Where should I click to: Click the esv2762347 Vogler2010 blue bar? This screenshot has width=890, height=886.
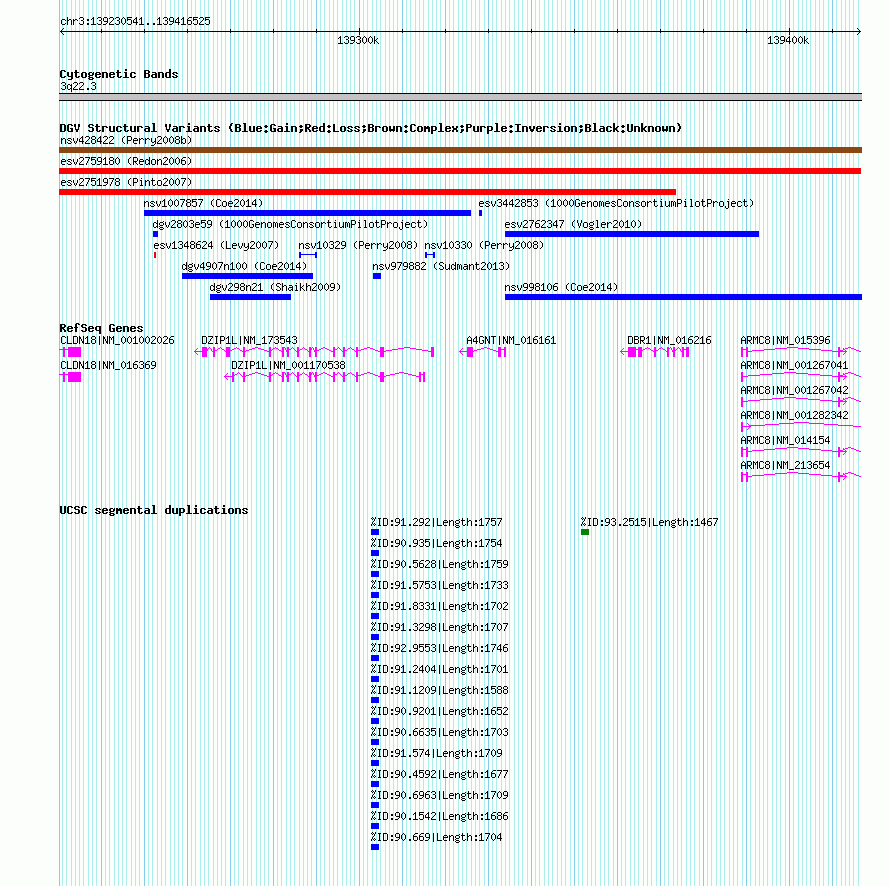(x=632, y=234)
